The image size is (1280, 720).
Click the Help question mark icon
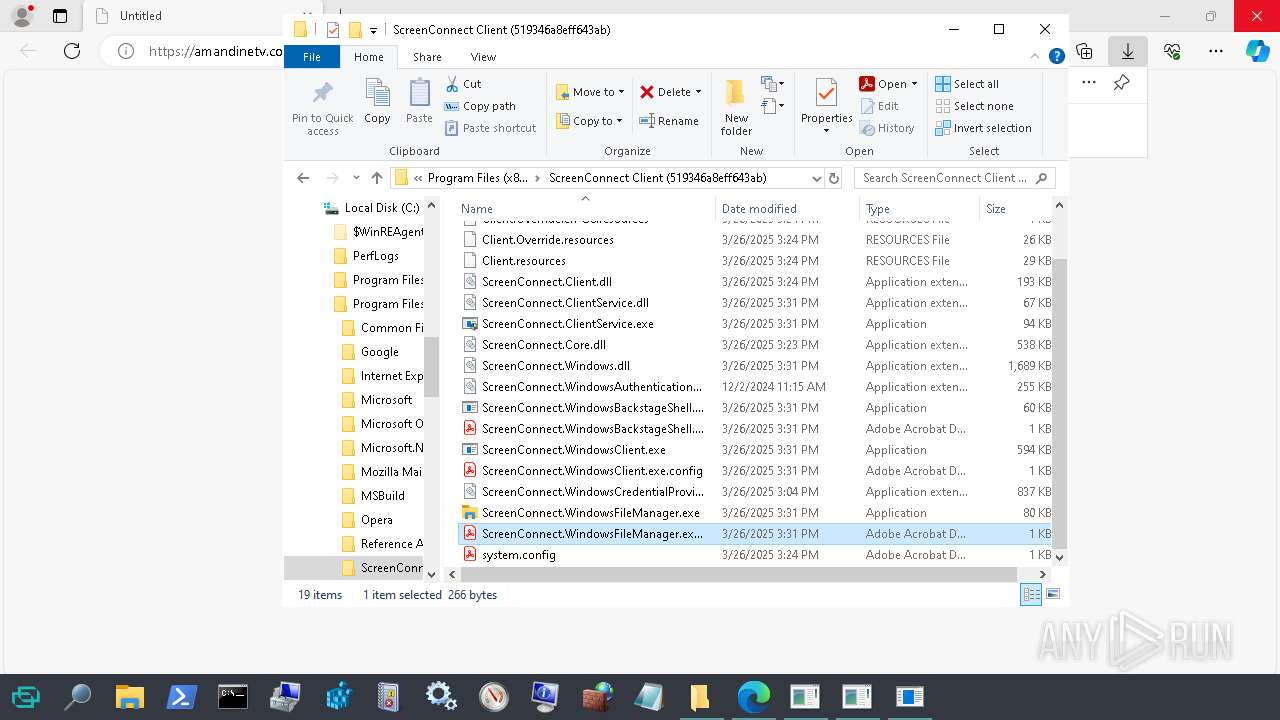(x=1056, y=57)
